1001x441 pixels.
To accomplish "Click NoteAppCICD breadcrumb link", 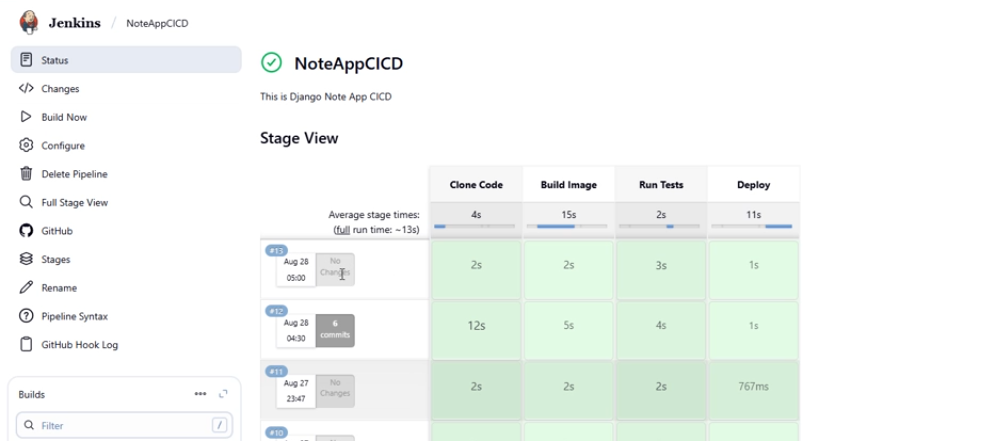I will click(x=157, y=24).
